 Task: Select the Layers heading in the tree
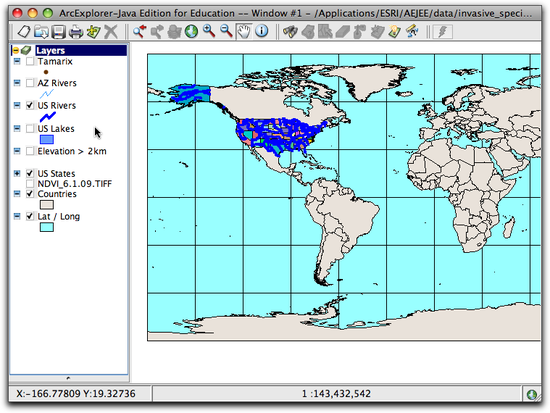[50, 51]
